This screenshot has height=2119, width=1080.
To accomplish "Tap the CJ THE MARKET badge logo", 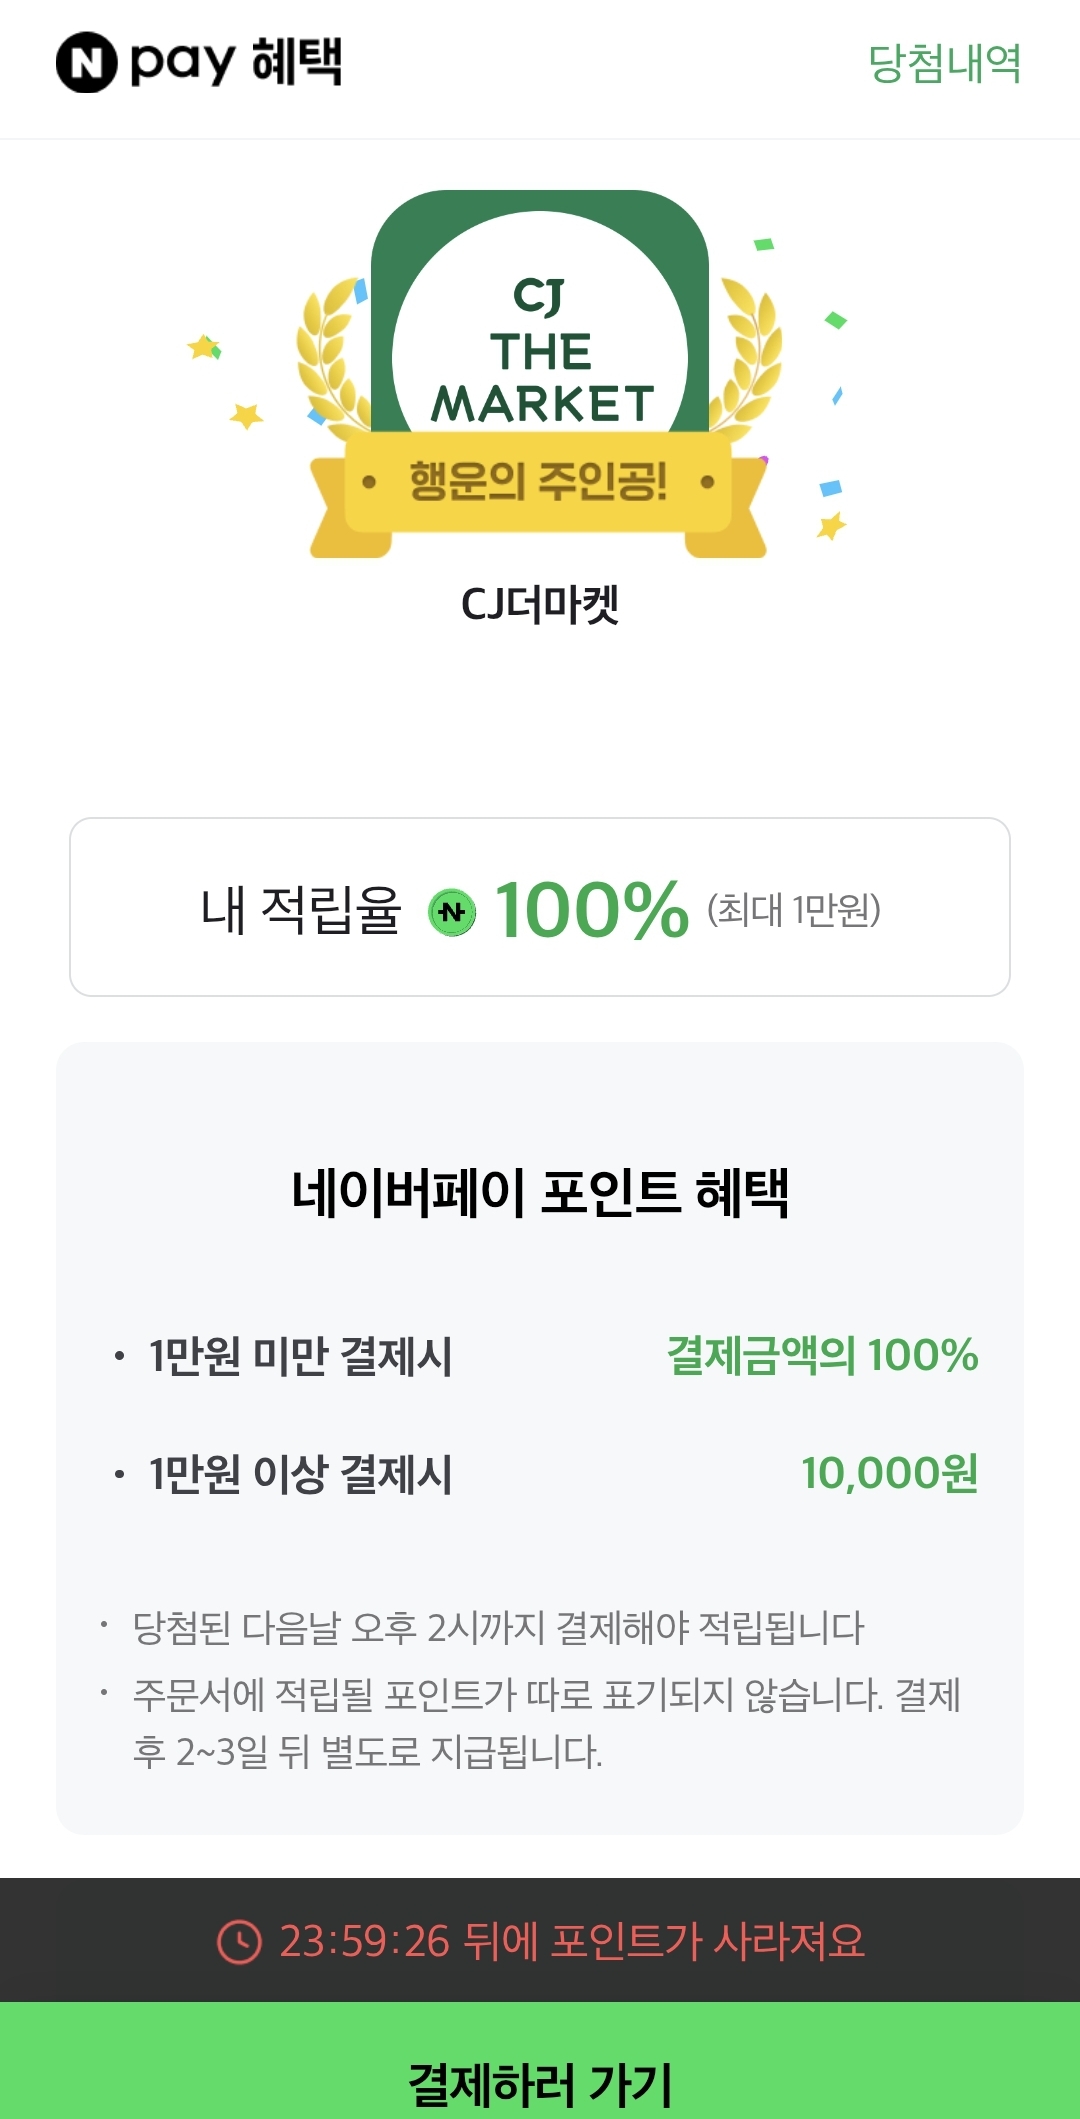I will (540, 350).
